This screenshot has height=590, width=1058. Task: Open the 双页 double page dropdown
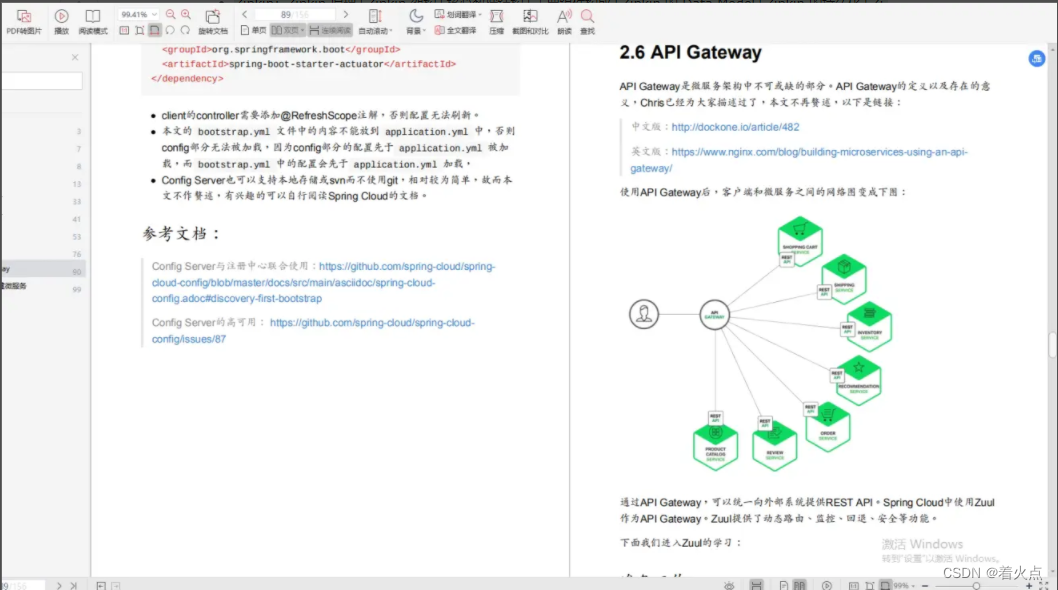288,30
